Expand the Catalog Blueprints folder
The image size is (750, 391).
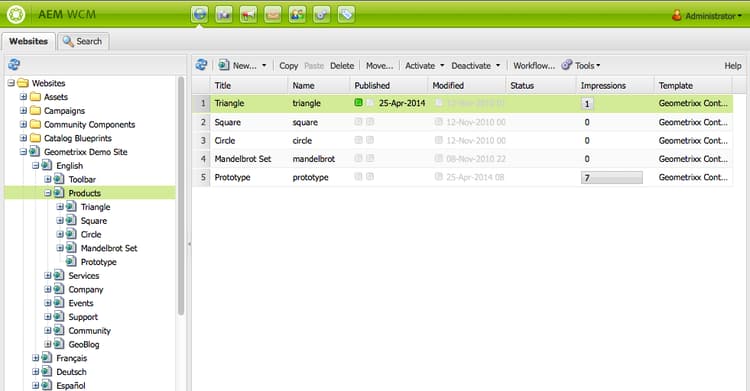pos(23,138)
